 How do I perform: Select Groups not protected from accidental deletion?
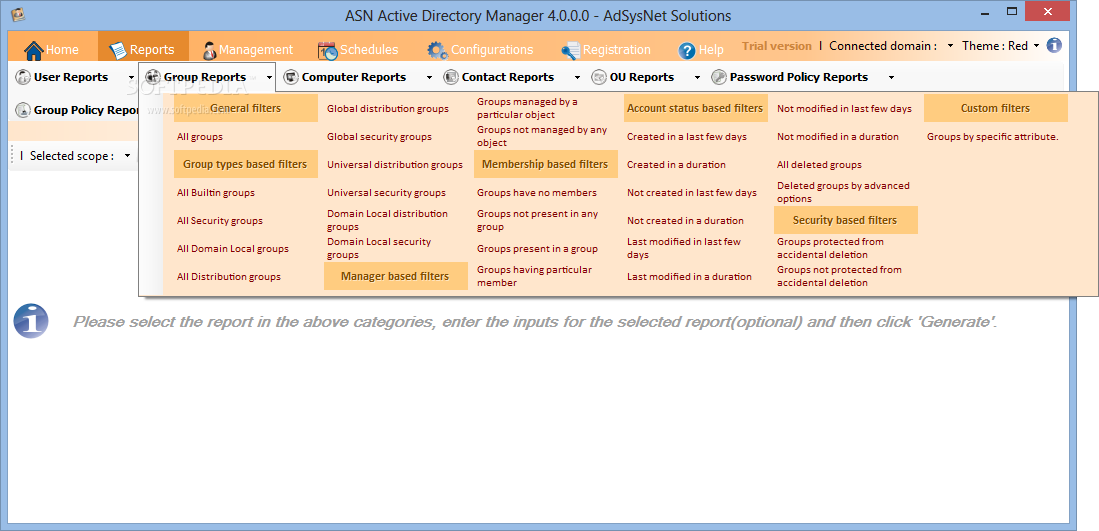coord(839,276)
